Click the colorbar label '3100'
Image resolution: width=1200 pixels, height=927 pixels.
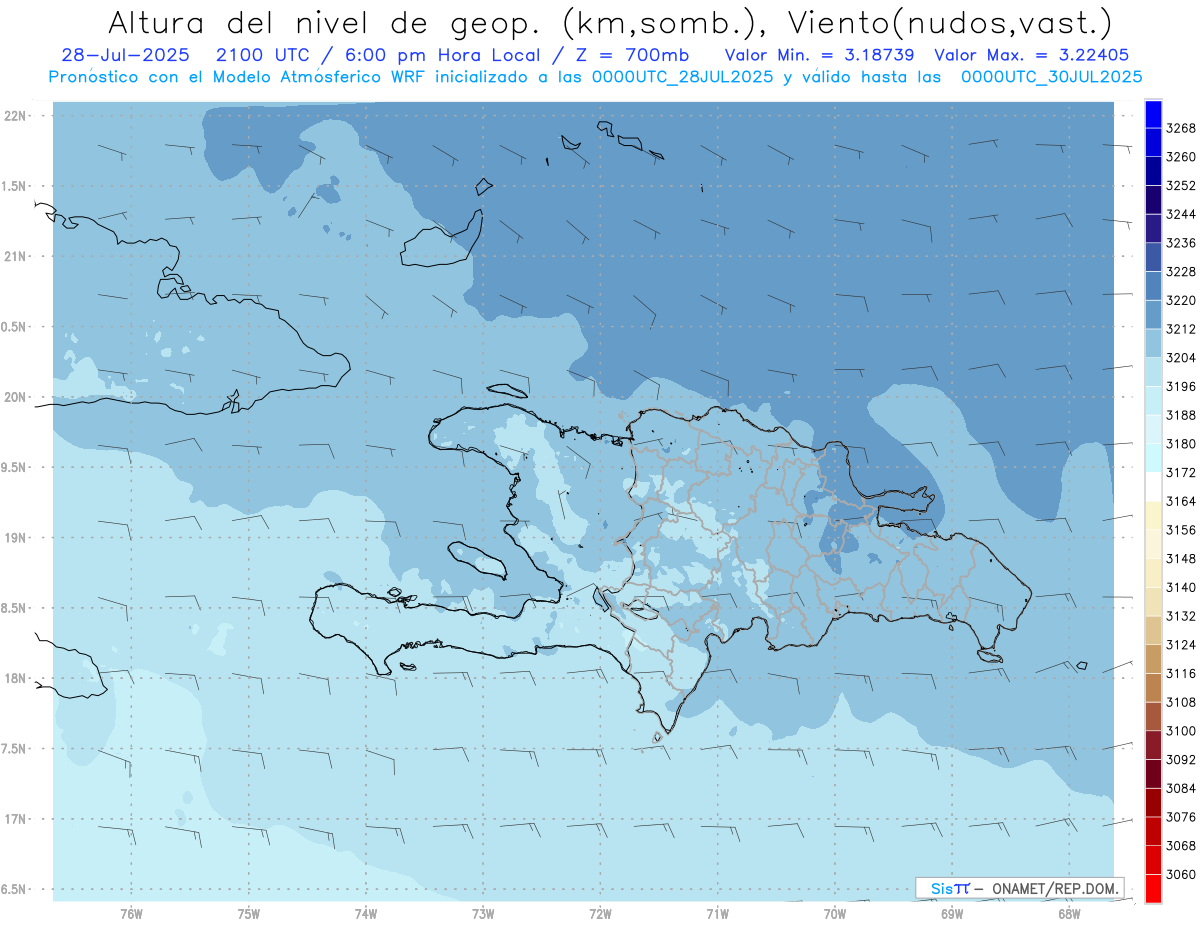tap(1180, 731)
